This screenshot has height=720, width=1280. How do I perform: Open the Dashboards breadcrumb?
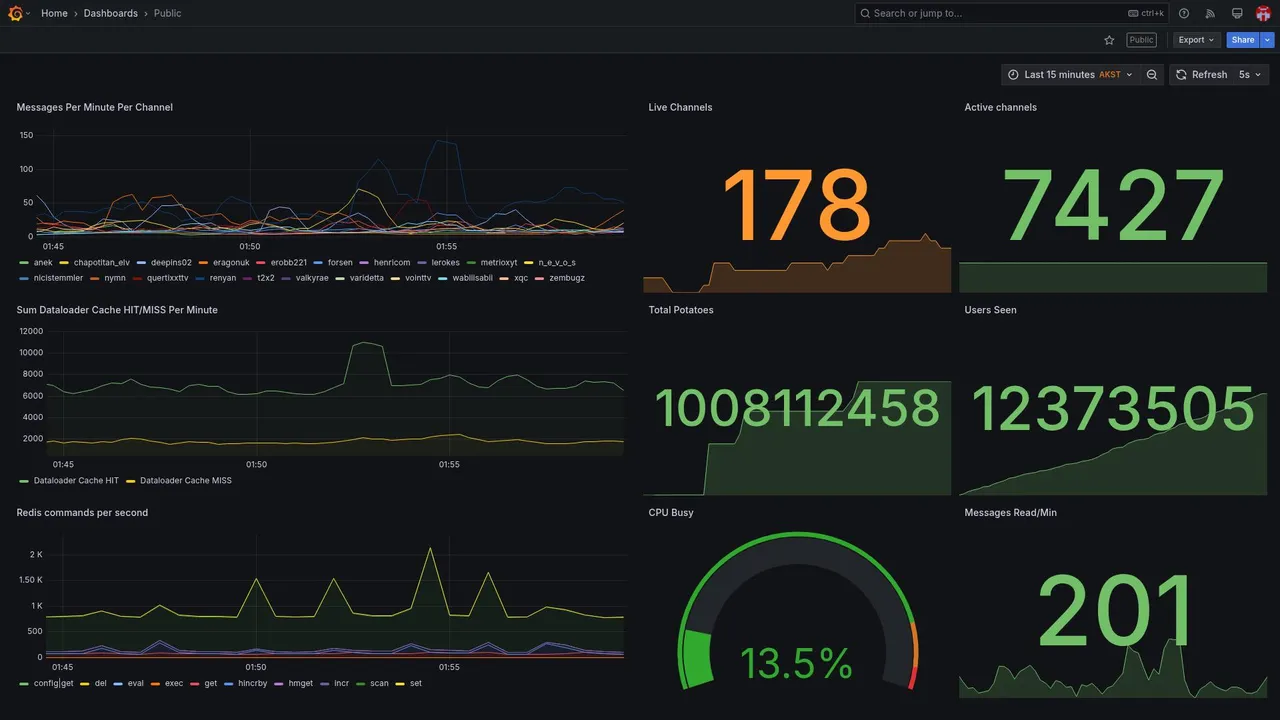[111, 13]
